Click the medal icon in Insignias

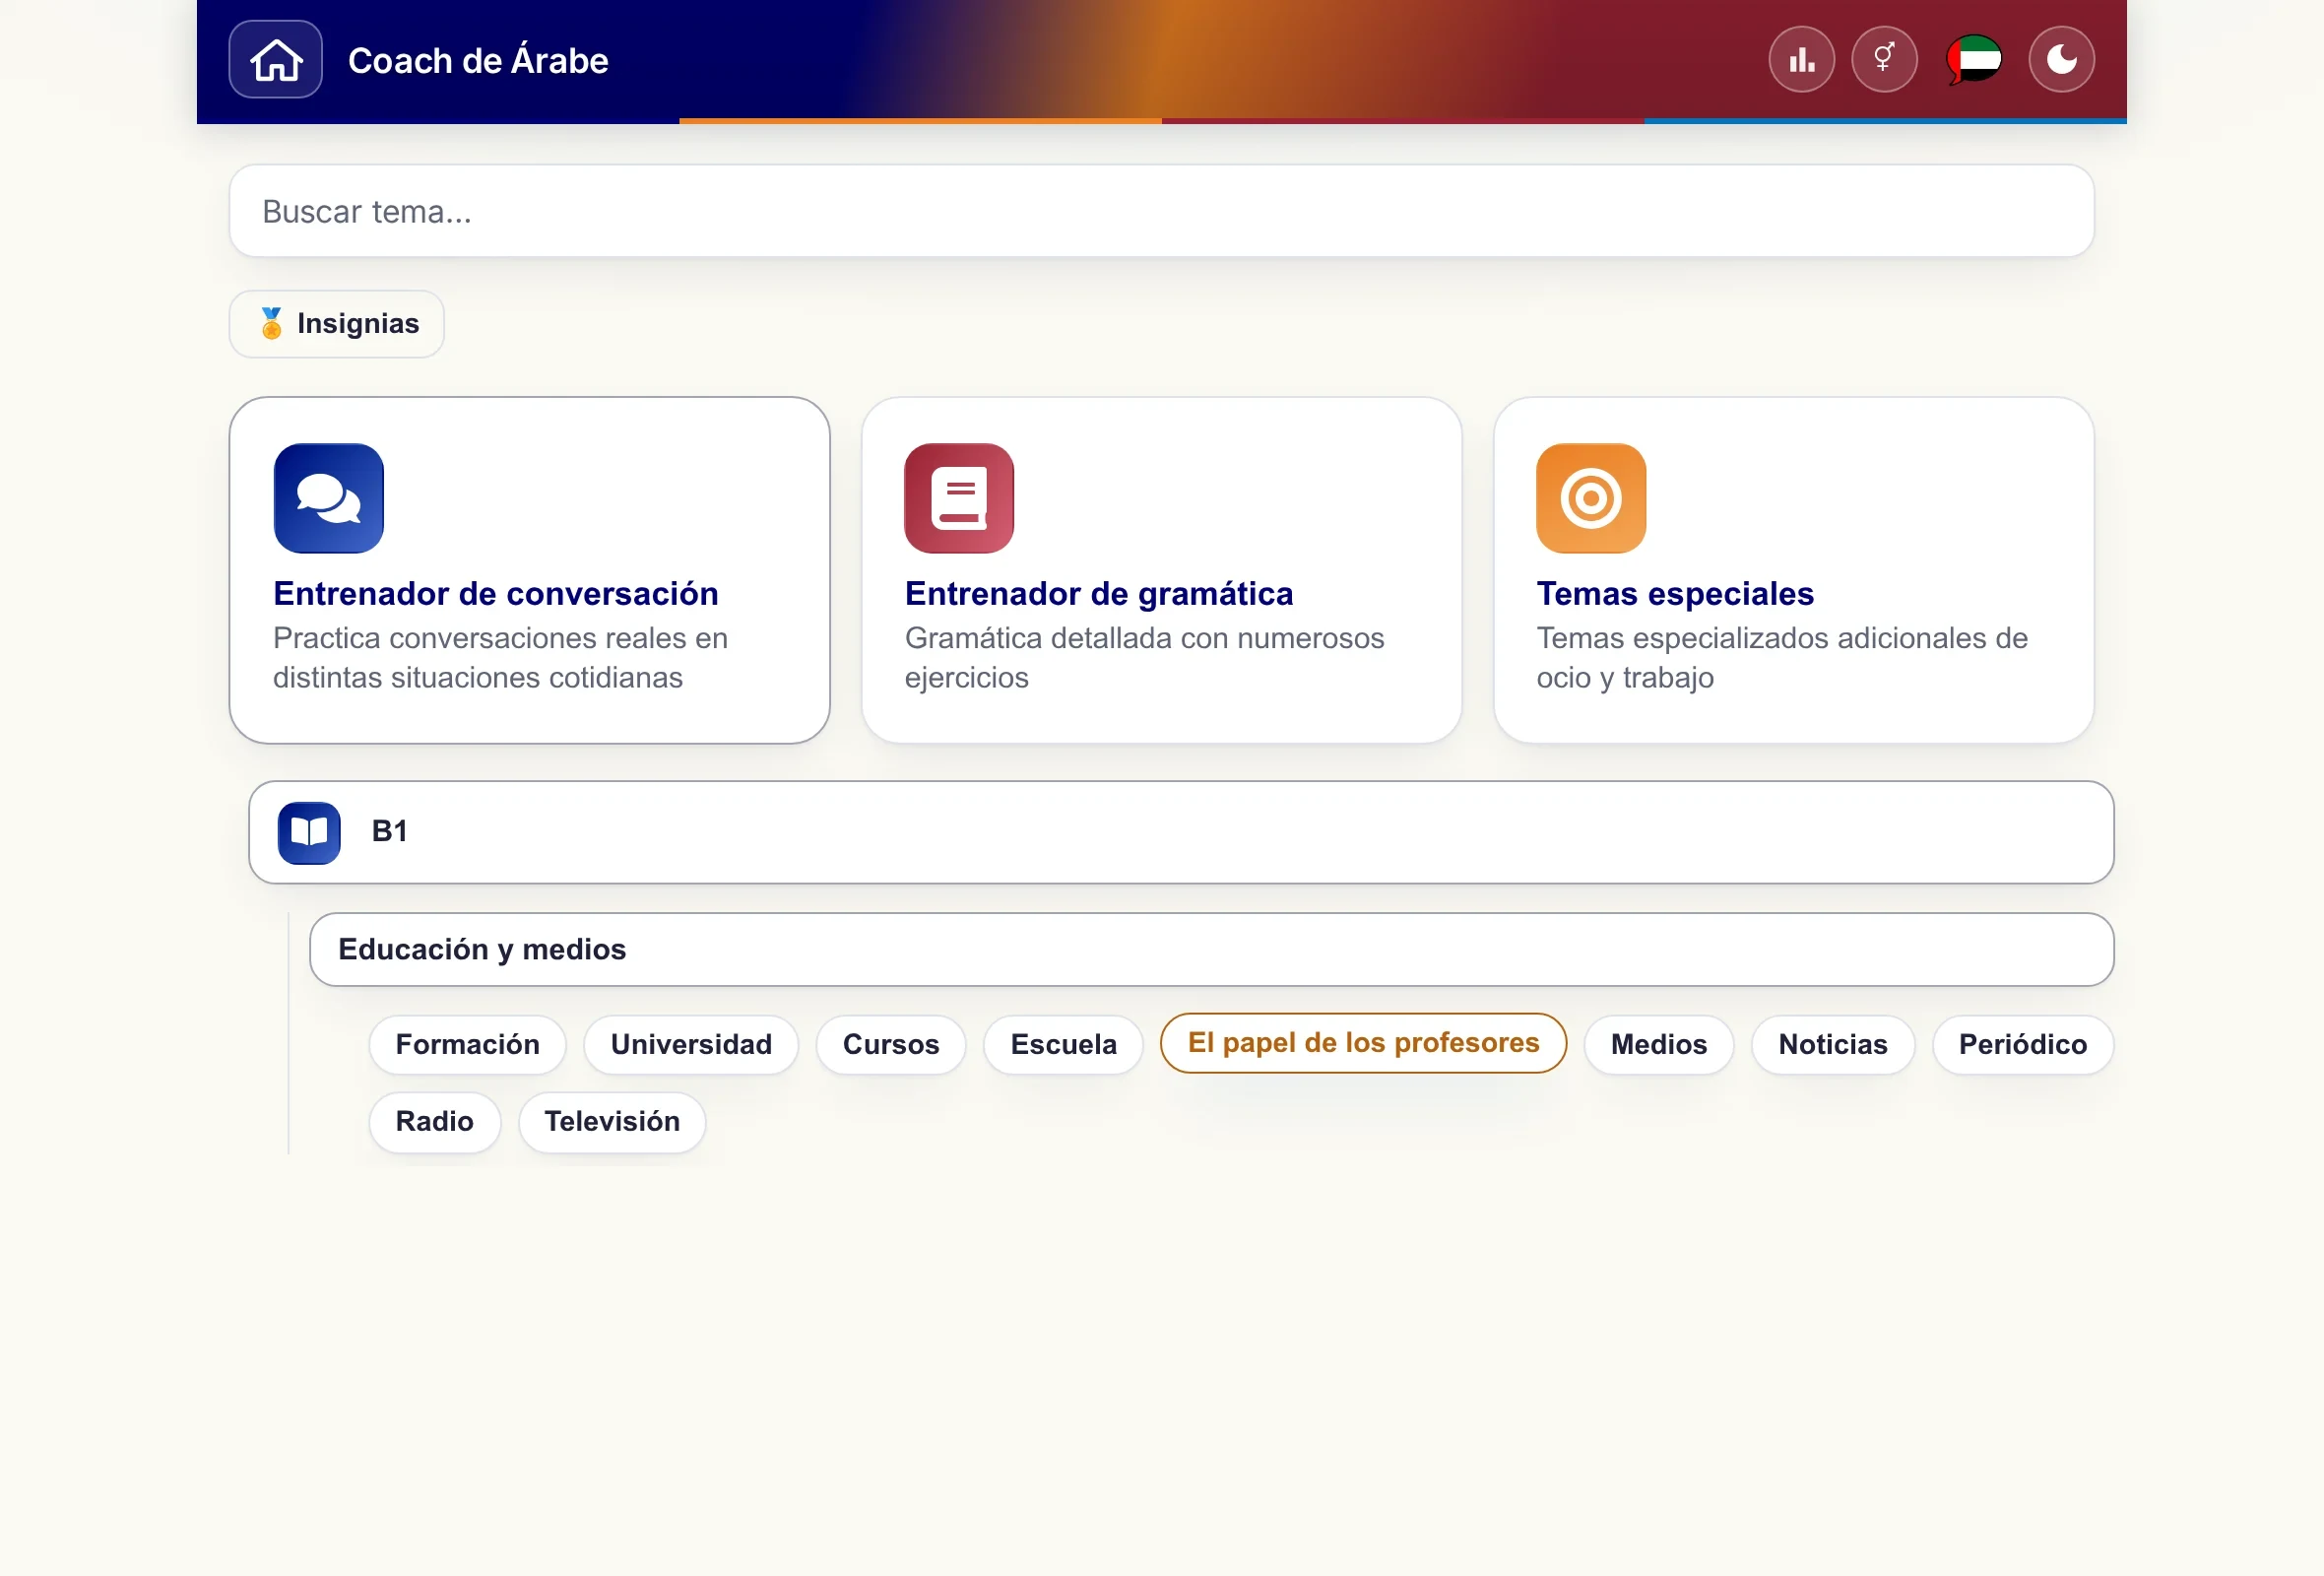[271, 323]
